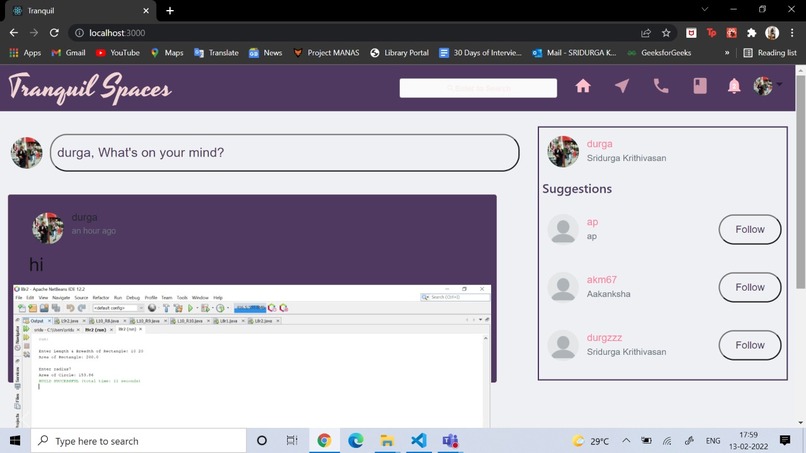Click the navbar search field
The image size is (806, 453).
(x=478, y=88)
